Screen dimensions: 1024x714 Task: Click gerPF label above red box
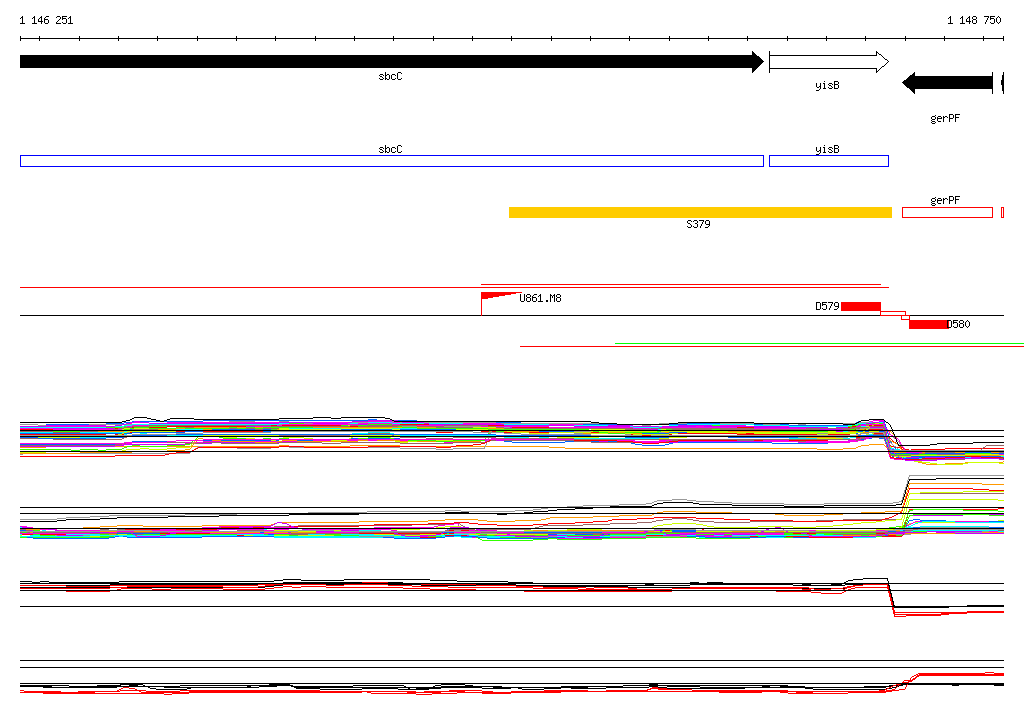click(x=945, y=200)
